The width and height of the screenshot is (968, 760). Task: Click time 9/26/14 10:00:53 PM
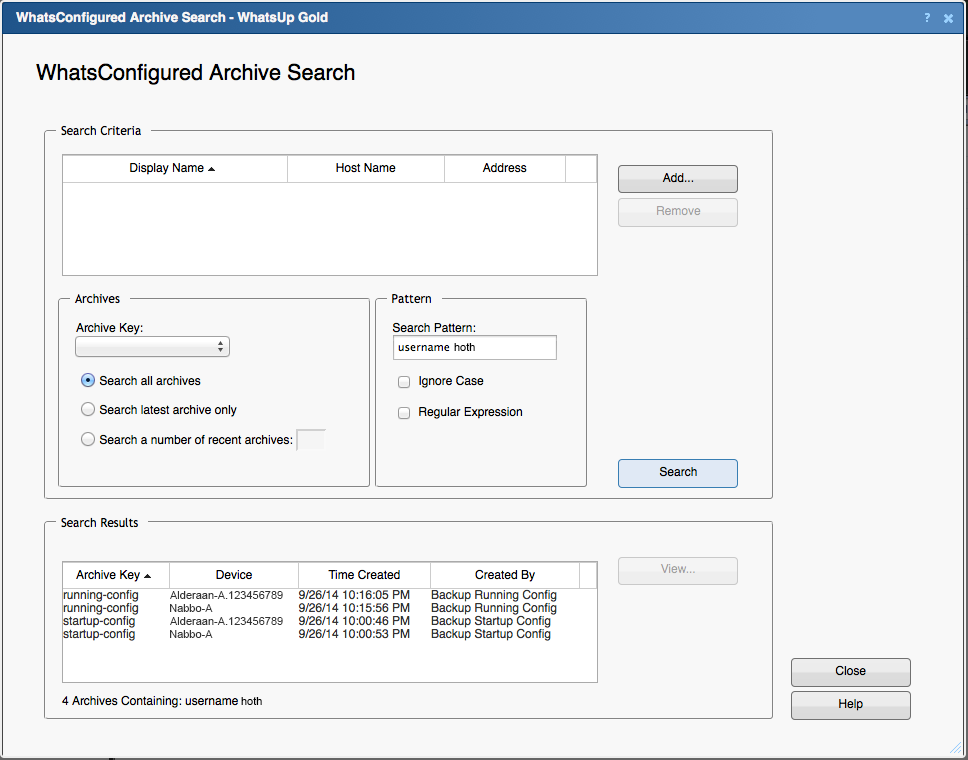pos(354,634)
